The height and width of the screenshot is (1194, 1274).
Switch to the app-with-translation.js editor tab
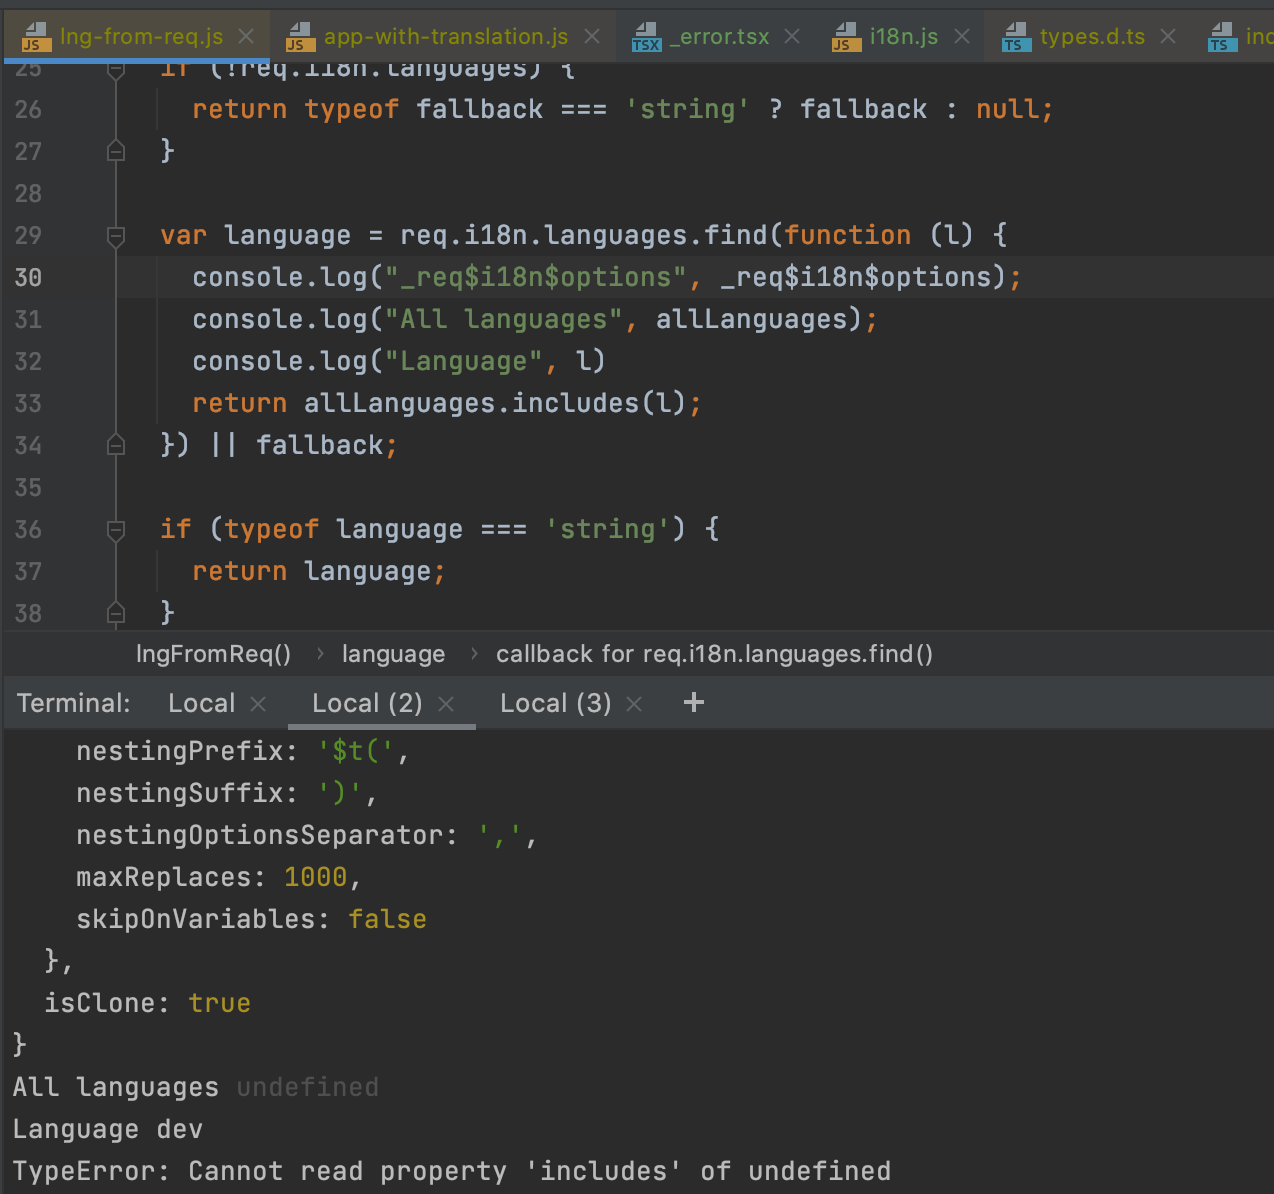tap(443, 37)
